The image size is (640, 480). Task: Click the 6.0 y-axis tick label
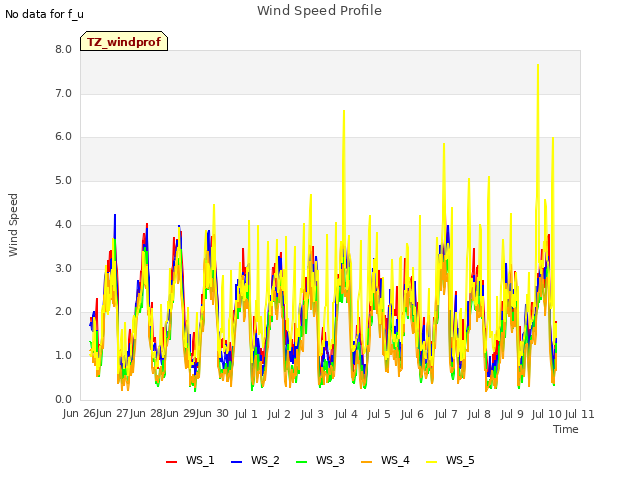point(63,137)
